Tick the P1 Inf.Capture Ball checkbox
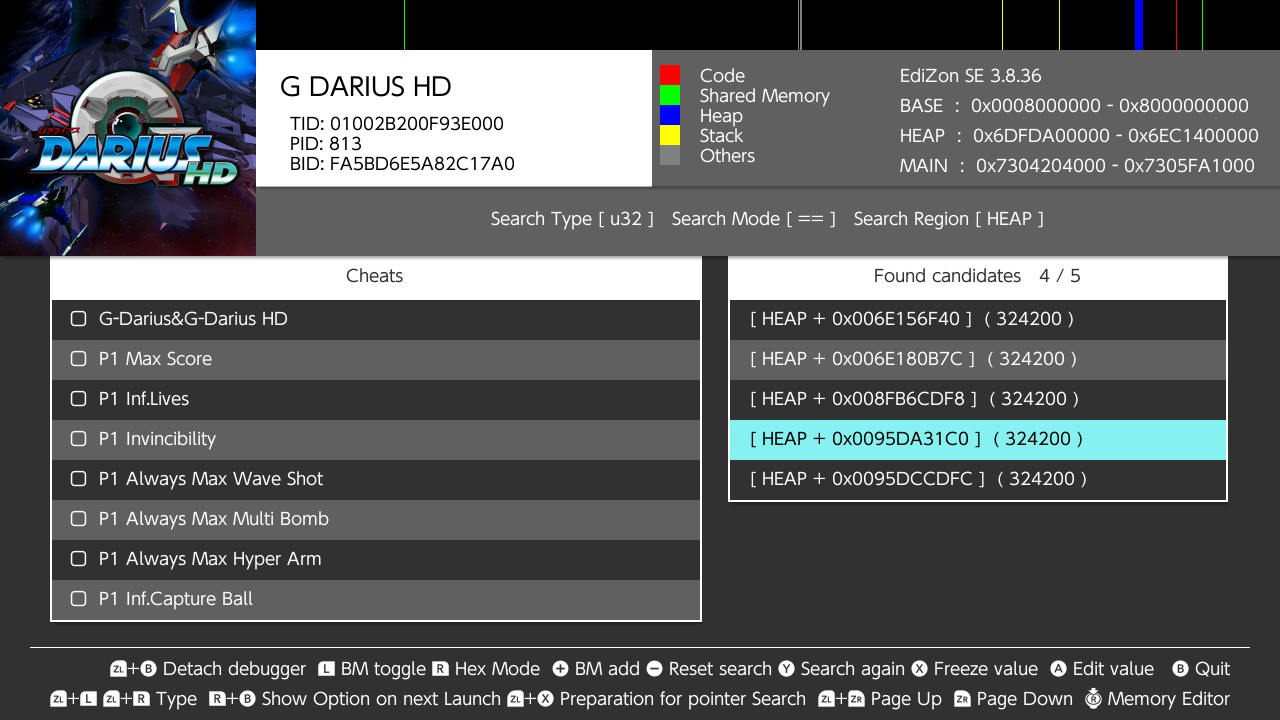This screenshot has height=720, width=1280. [79, 599]
